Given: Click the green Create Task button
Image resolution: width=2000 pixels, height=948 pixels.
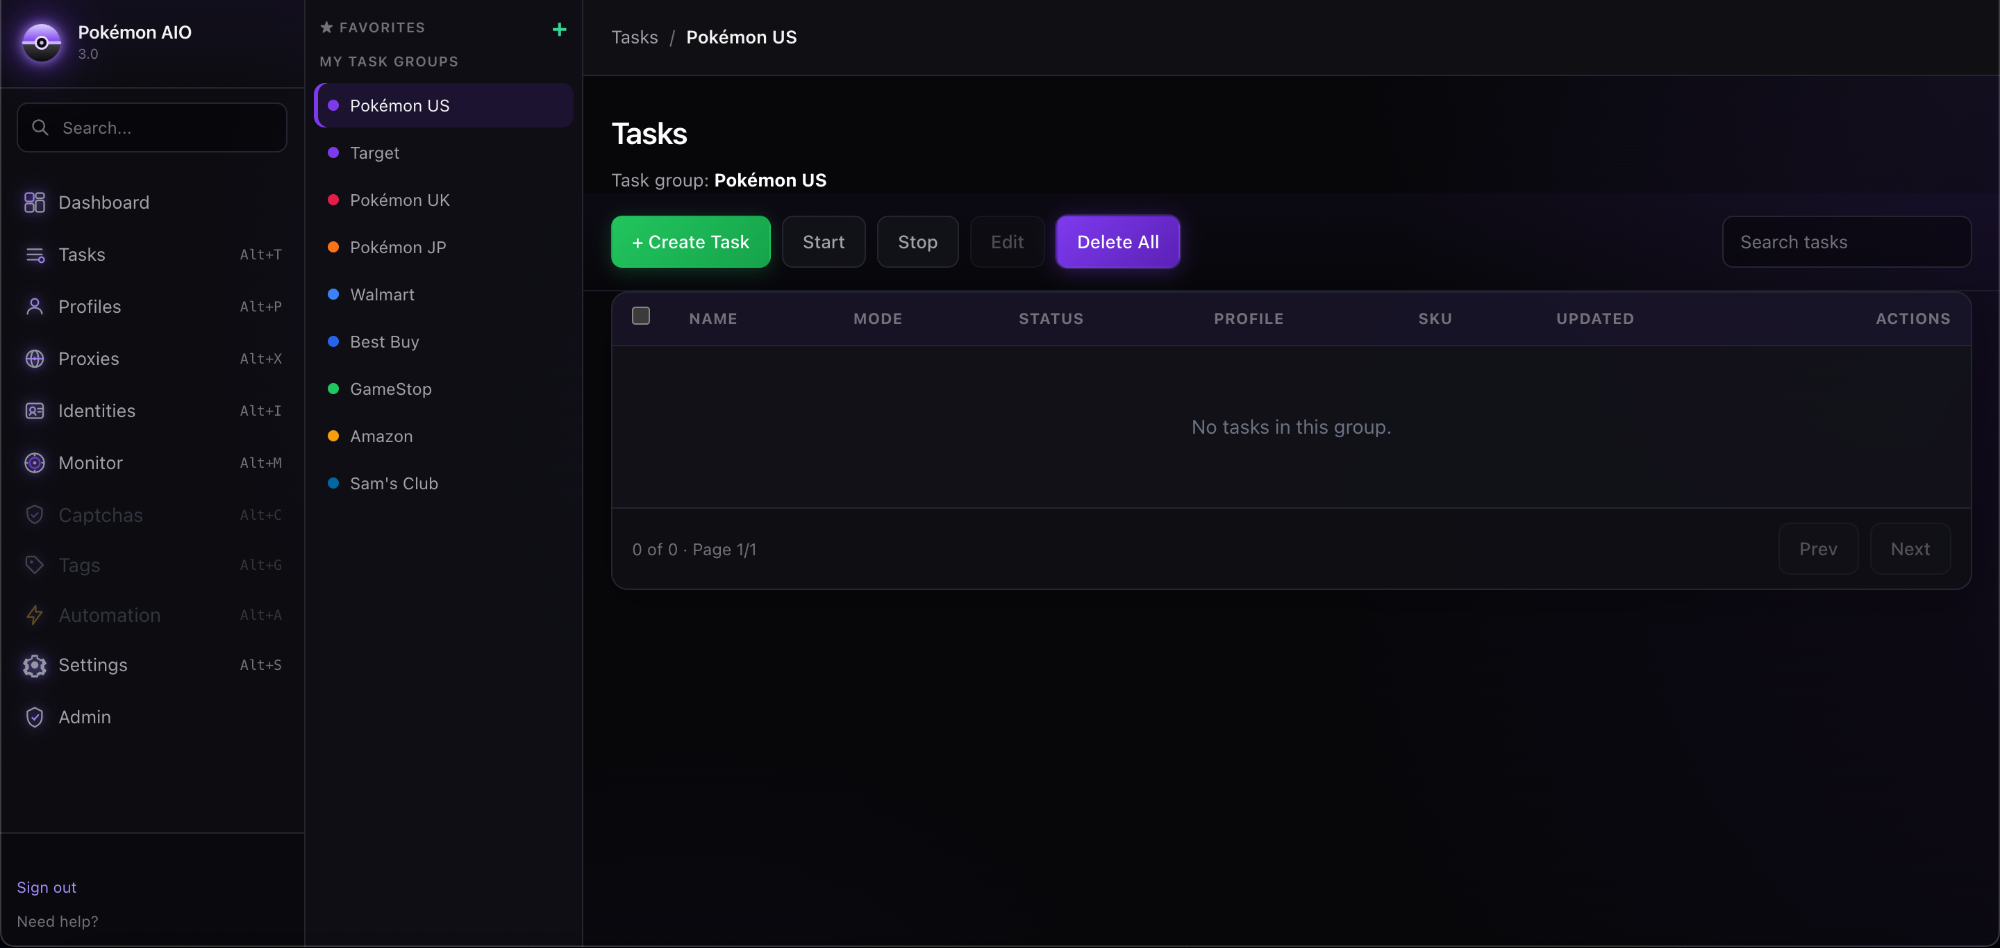Looking at the screenshot, I should [x=691, y=242].
